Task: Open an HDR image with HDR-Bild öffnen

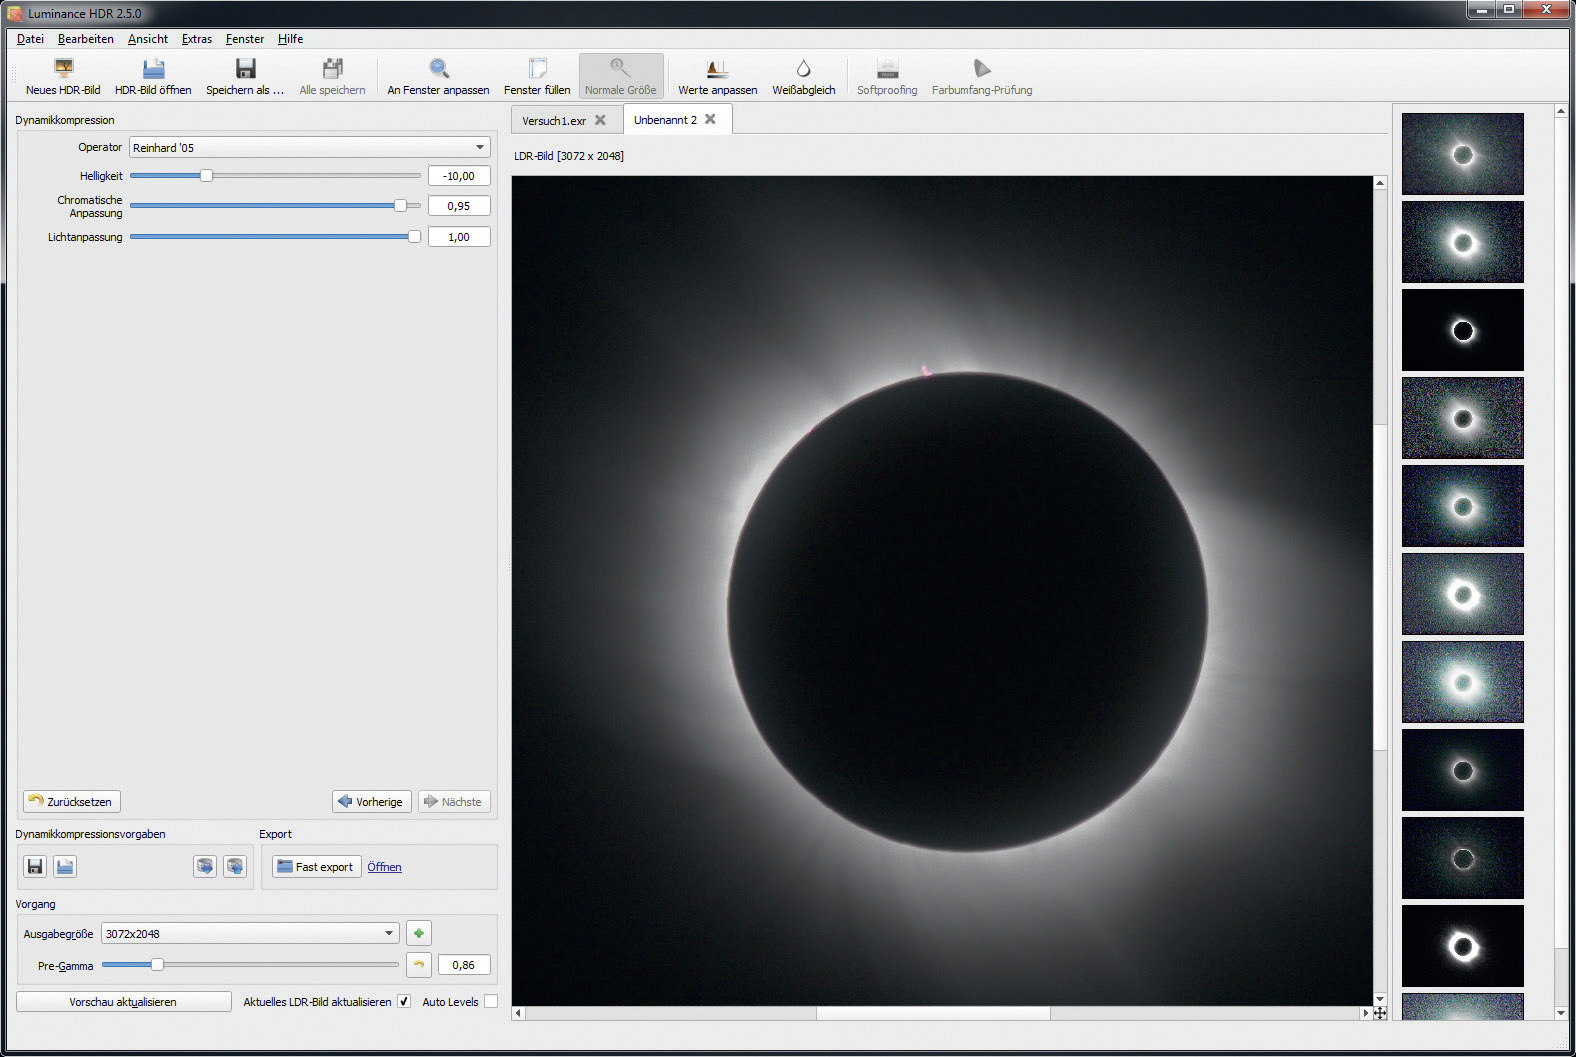Action: click(x=153, y=69)
